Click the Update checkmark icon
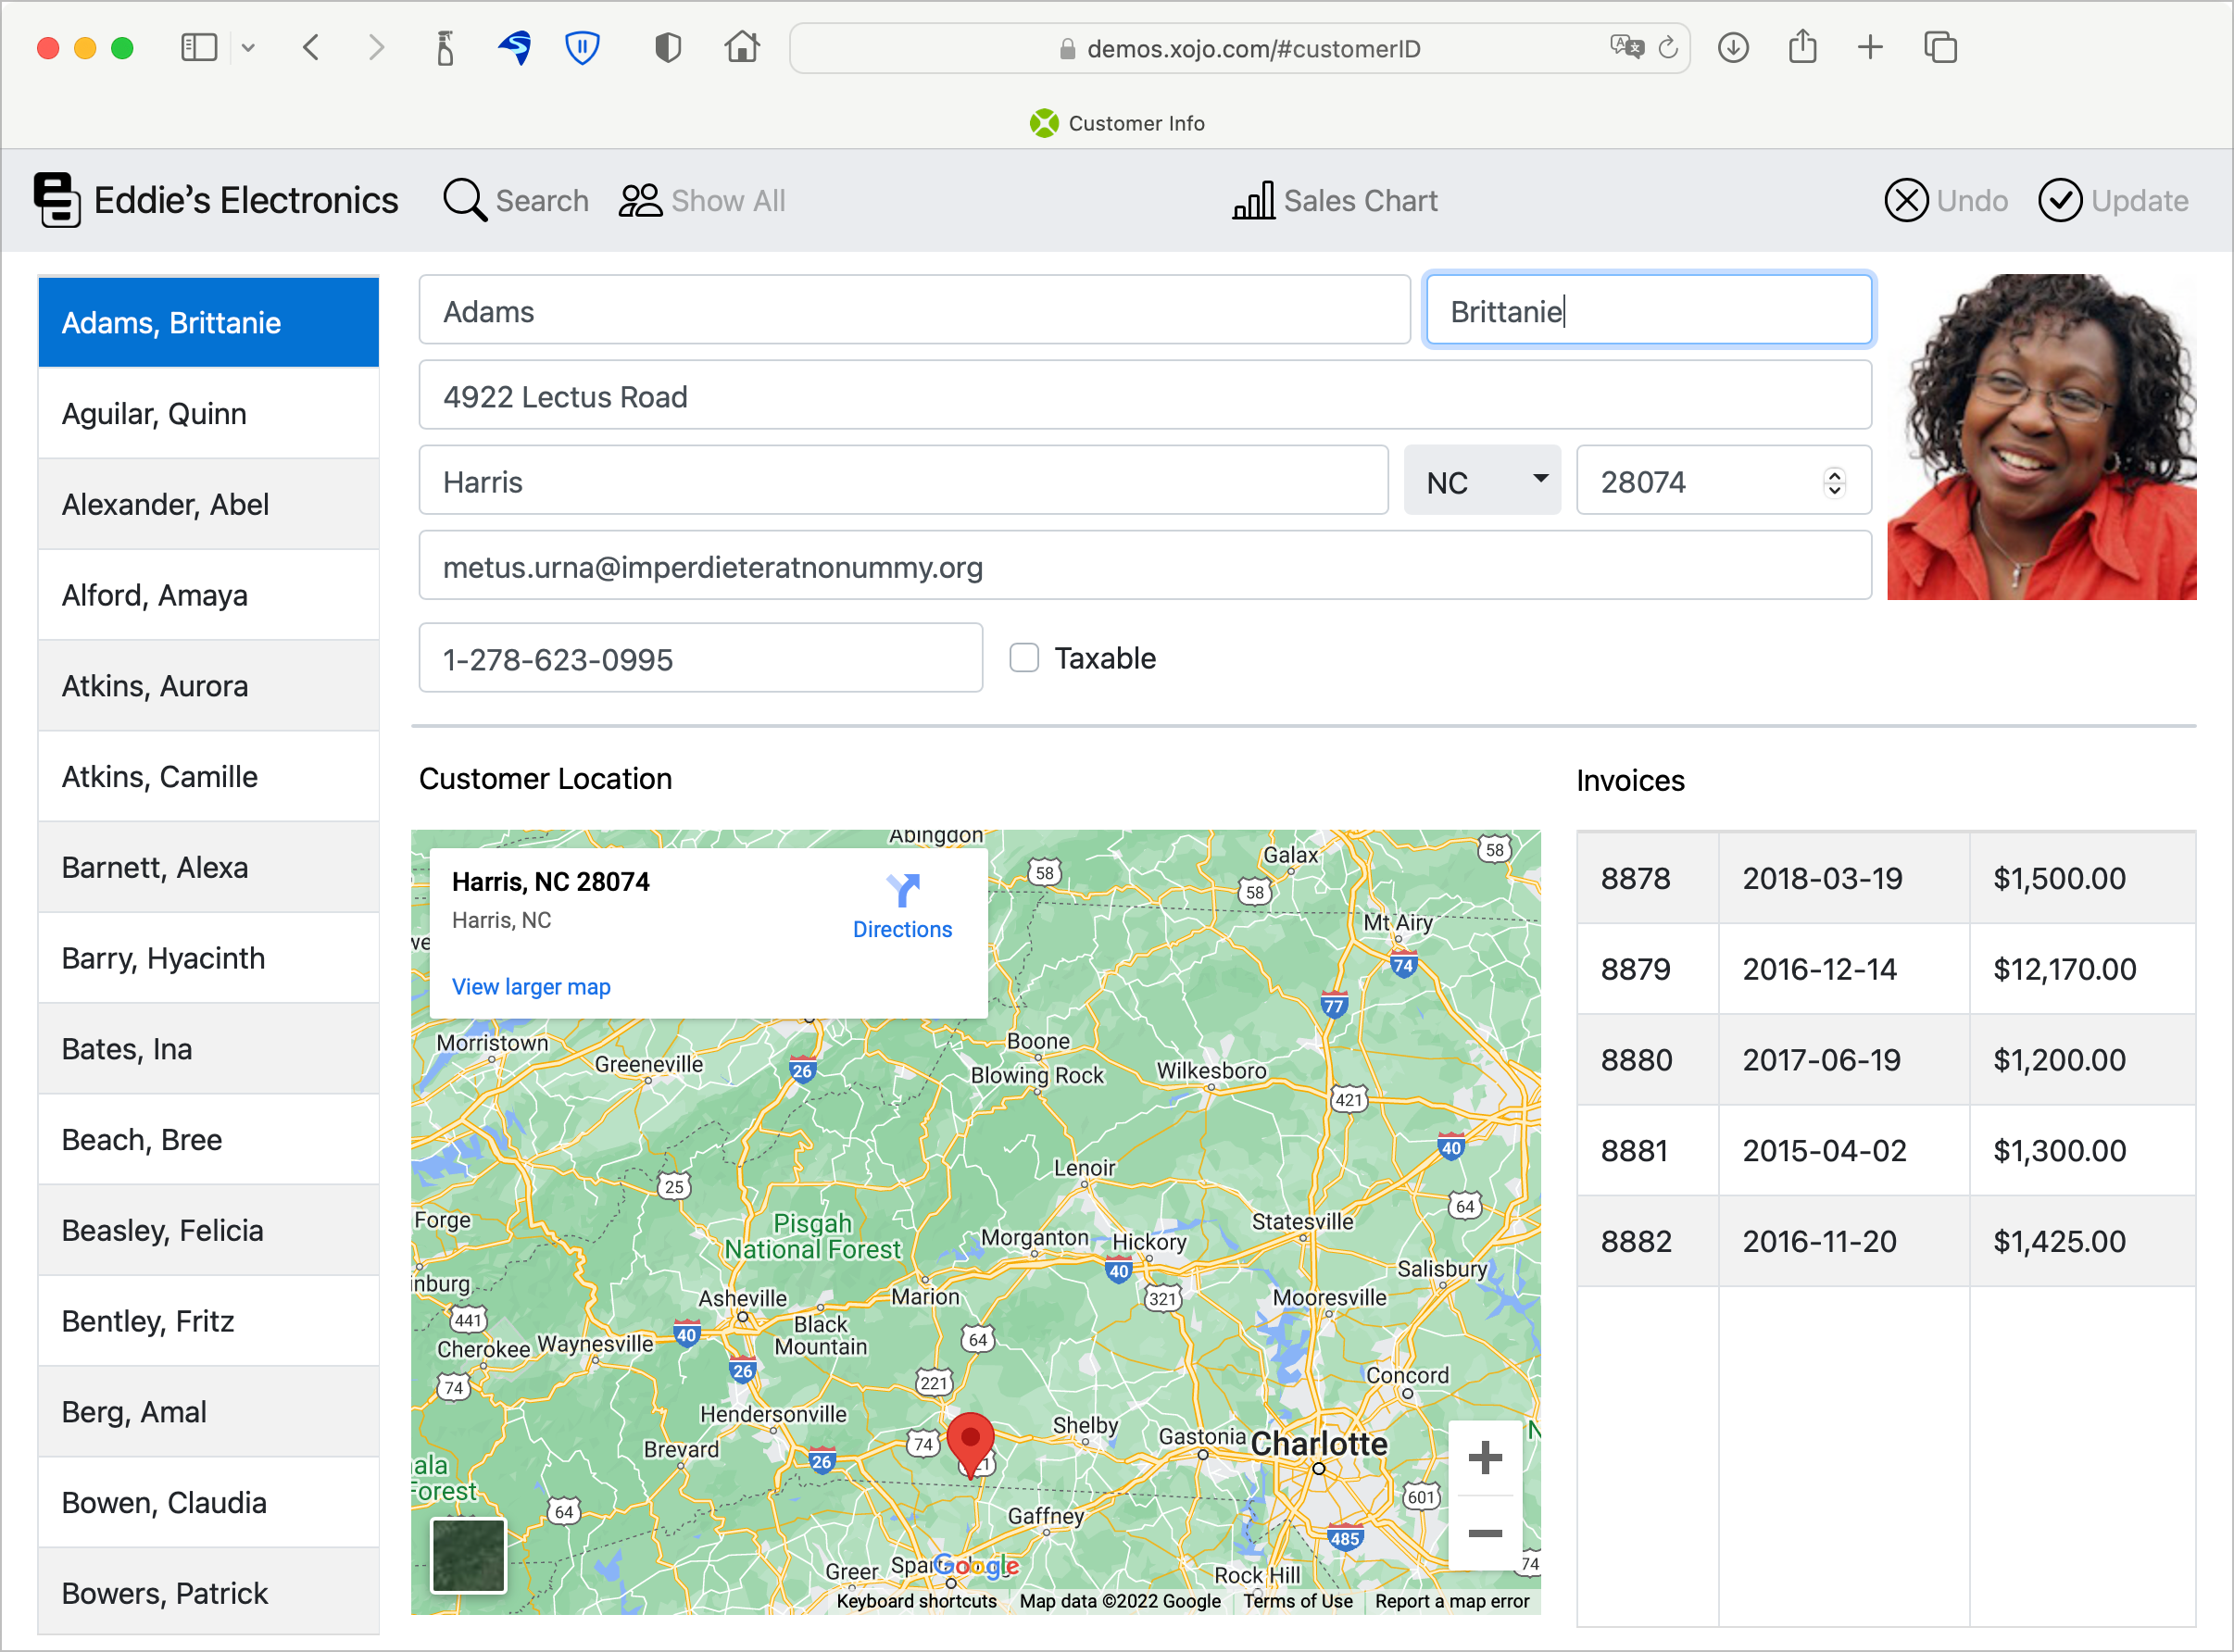 coord(2060,201)
